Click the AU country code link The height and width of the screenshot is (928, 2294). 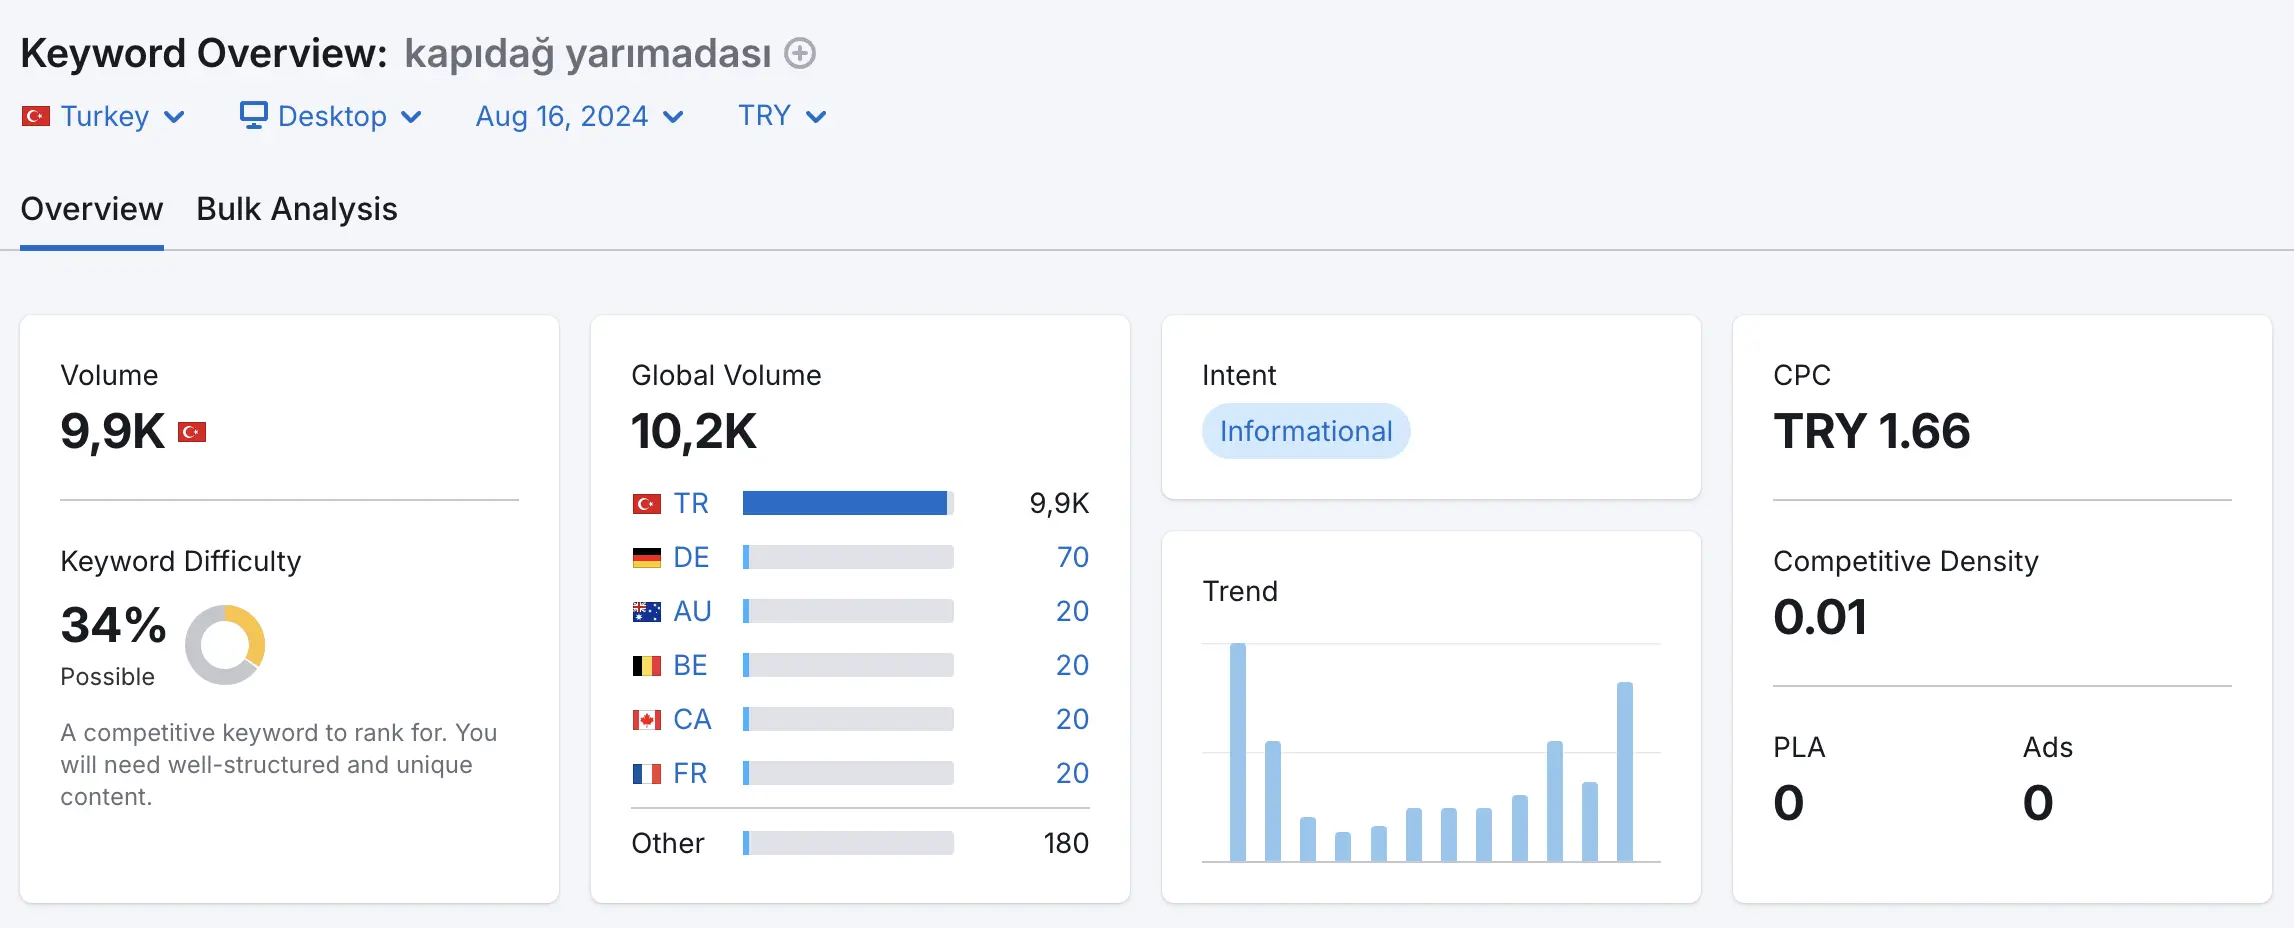pos(692,611)
